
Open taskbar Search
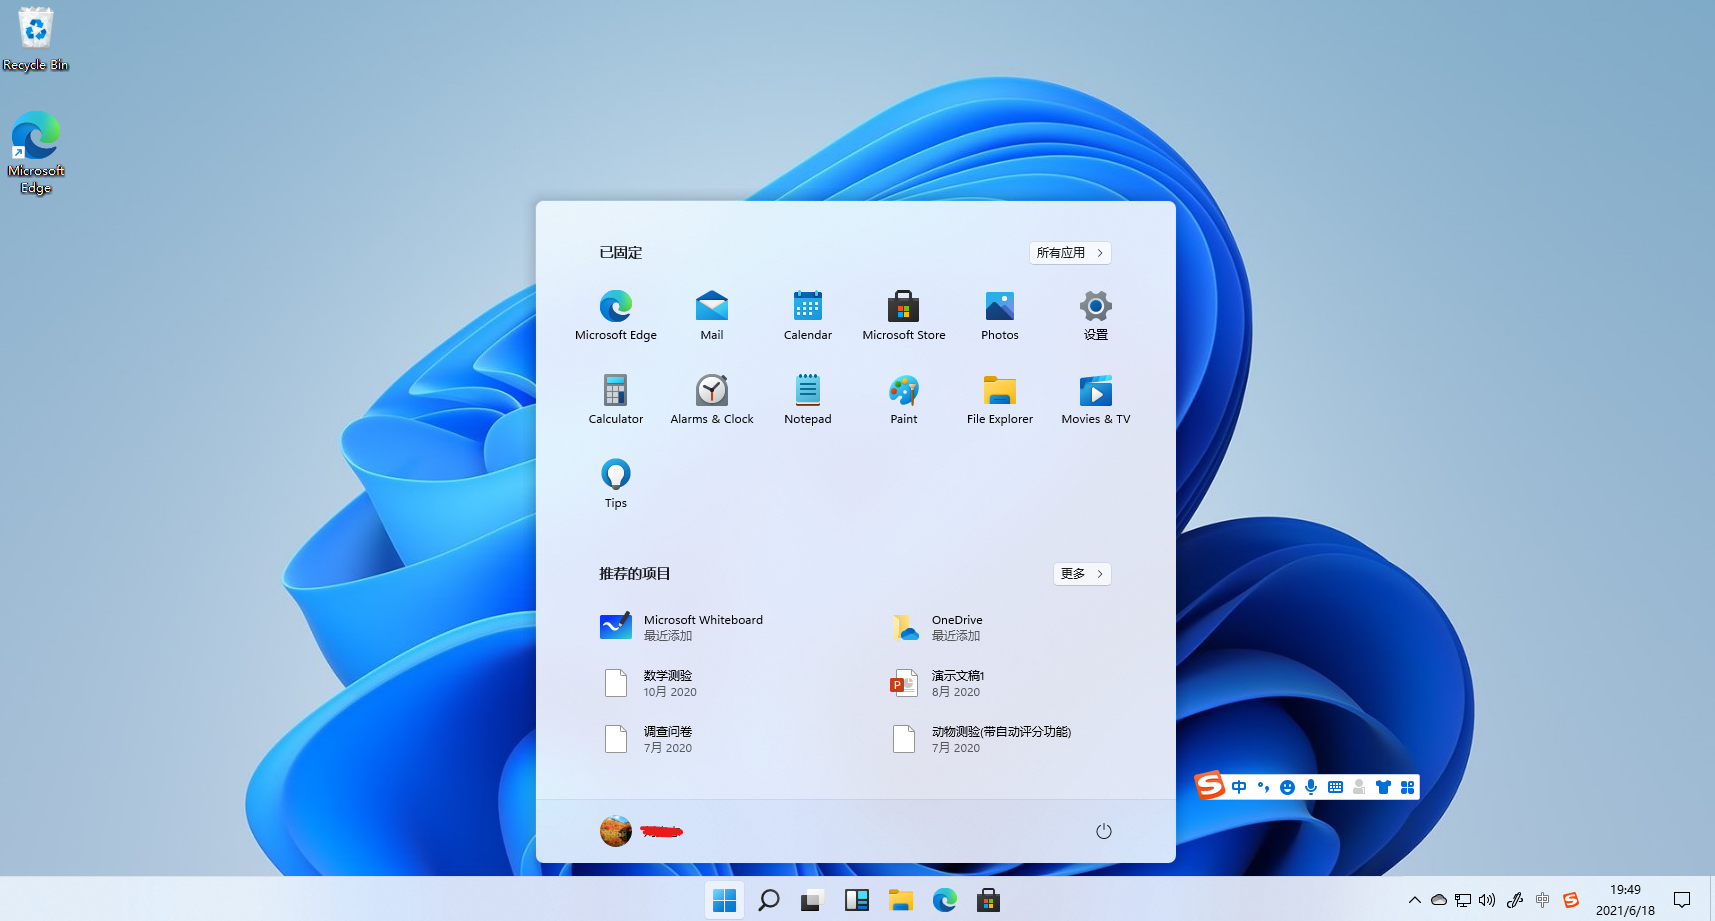click(x=769, y=900)
